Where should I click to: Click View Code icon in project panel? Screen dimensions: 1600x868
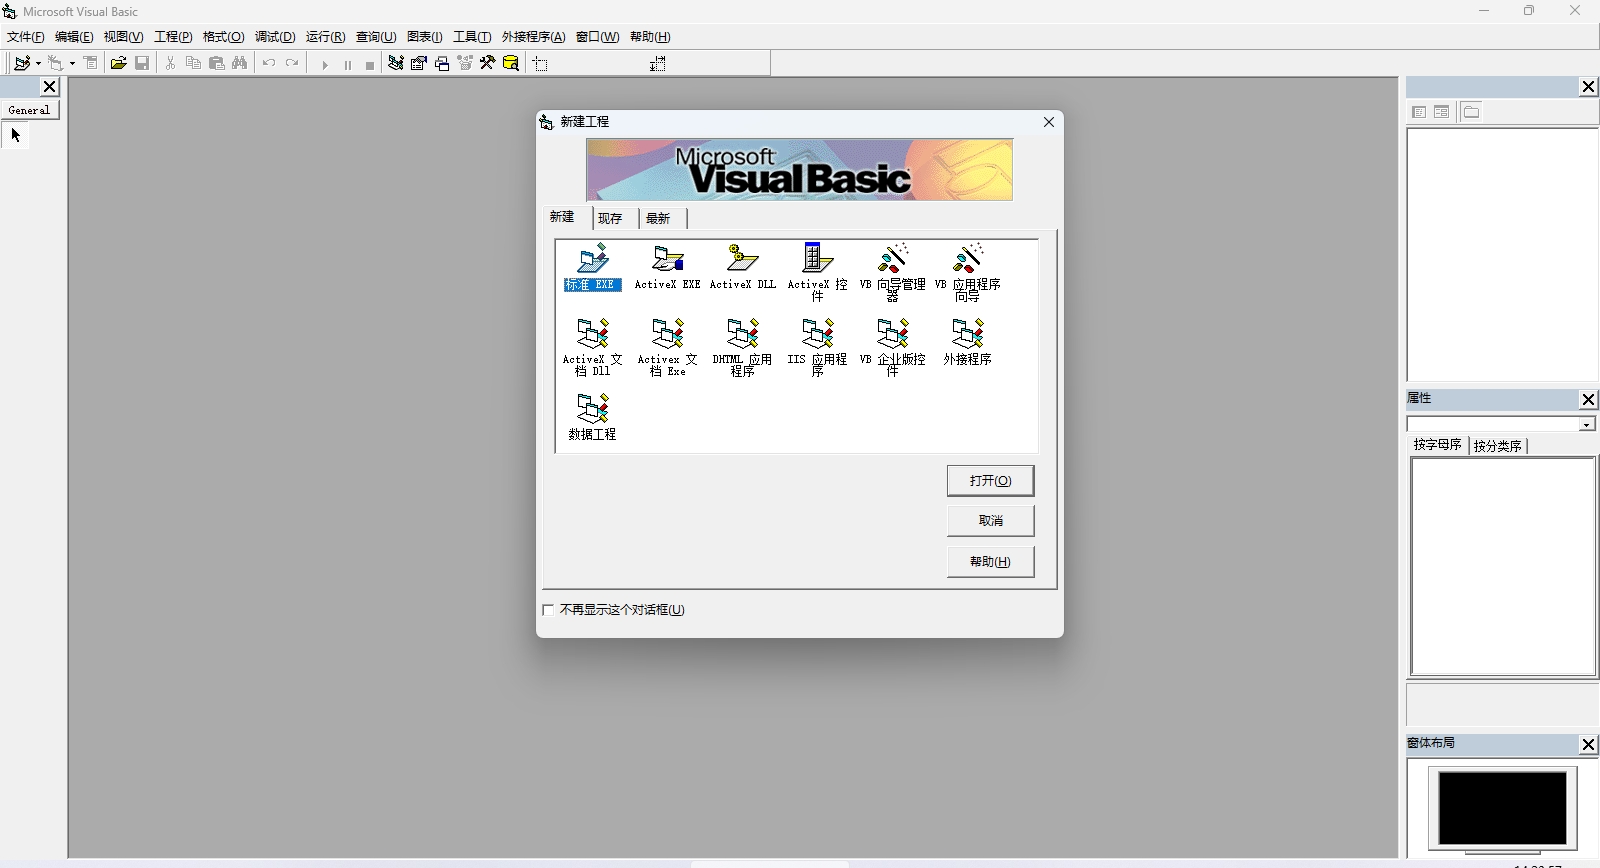(x=1419, y=112)
